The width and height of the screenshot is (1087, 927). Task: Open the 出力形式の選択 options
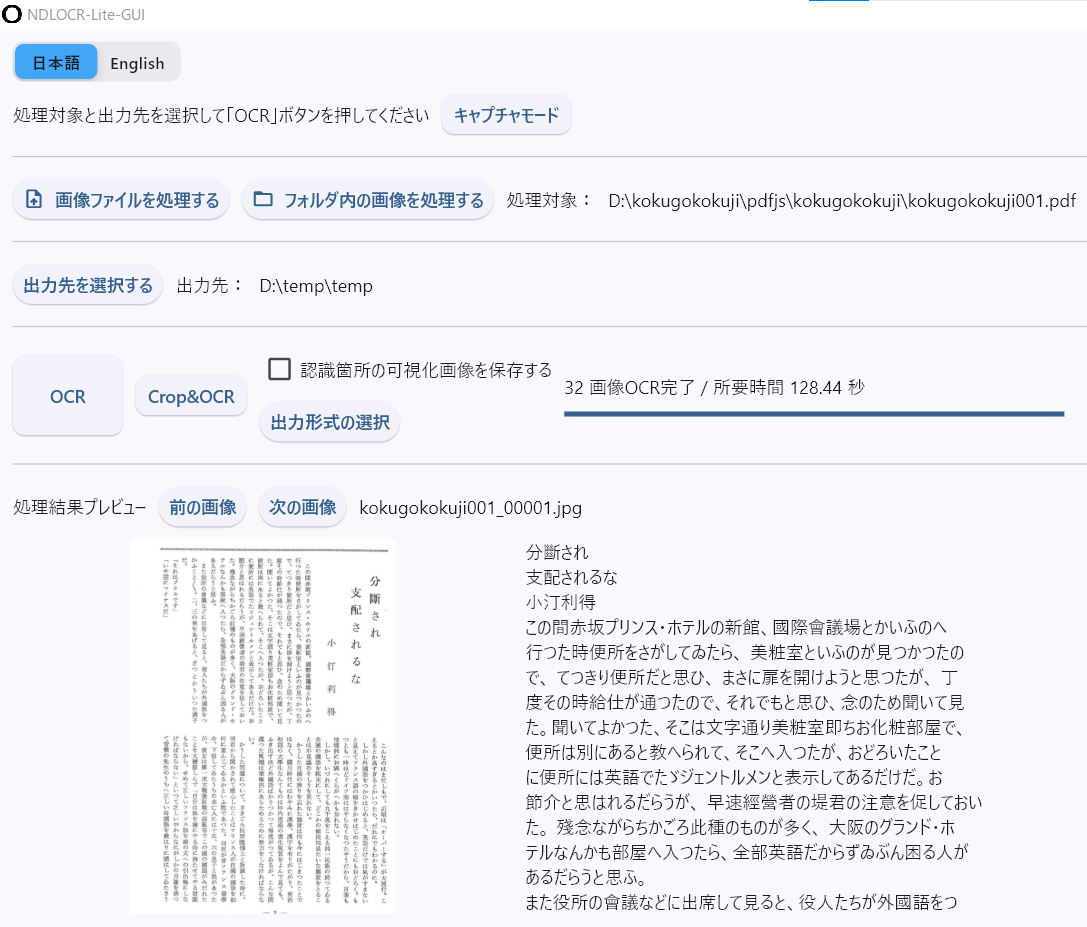coord(329,422)
